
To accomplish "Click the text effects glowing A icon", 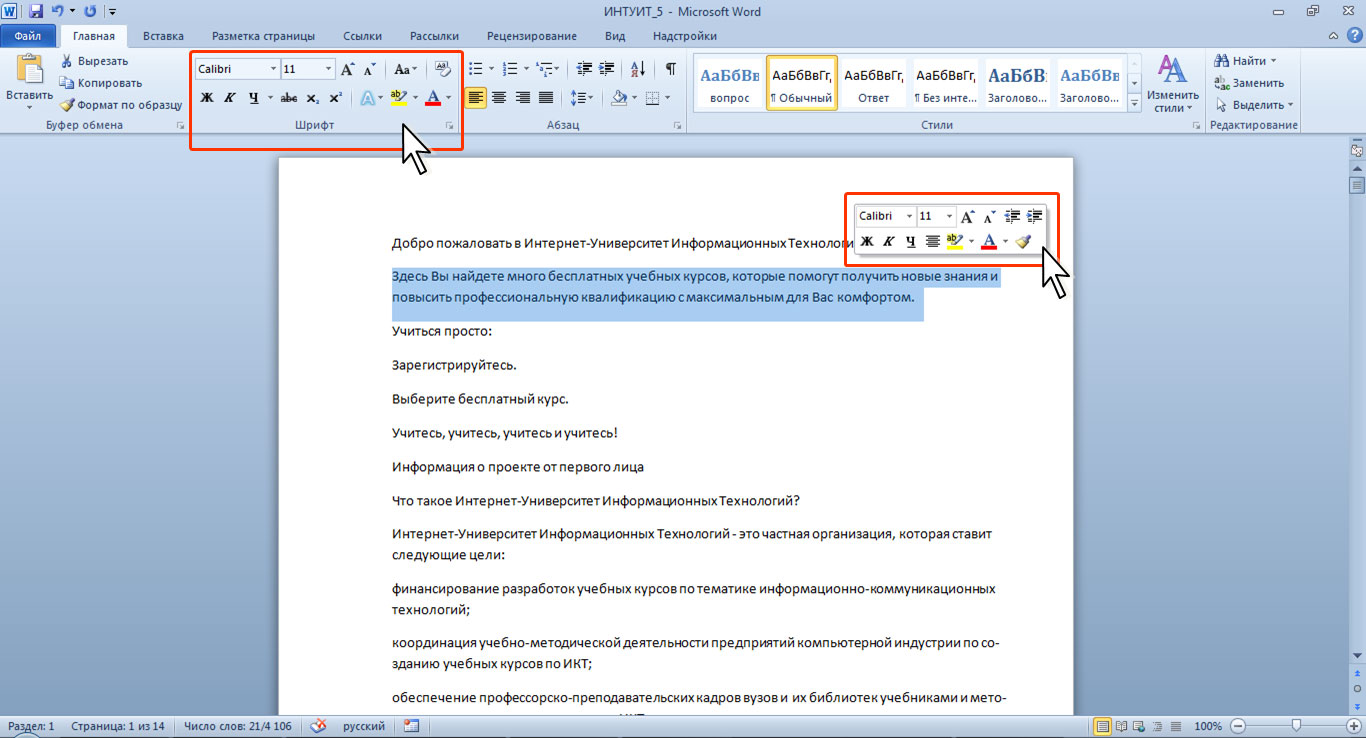I will click(x=367, y=98).
